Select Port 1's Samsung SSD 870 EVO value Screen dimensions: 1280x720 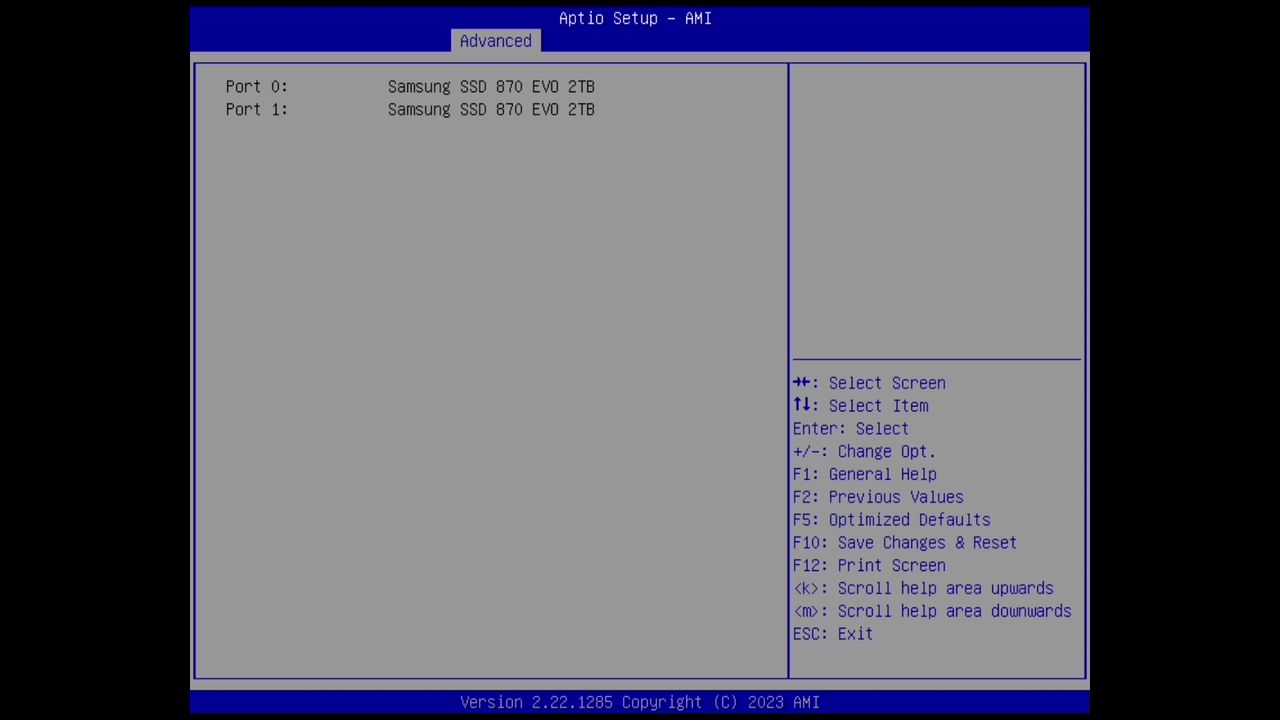point(491,110)
